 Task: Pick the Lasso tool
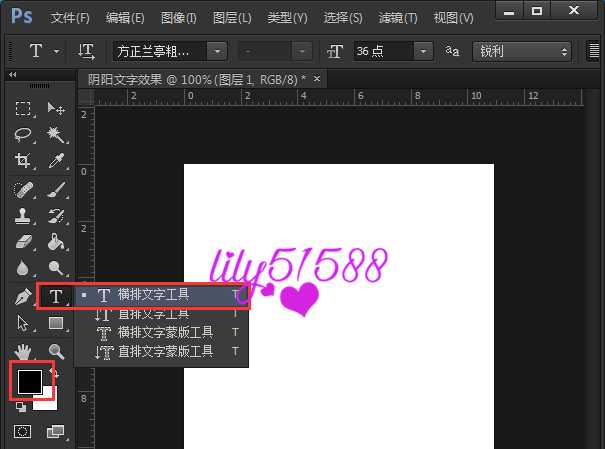pos(24,135)
